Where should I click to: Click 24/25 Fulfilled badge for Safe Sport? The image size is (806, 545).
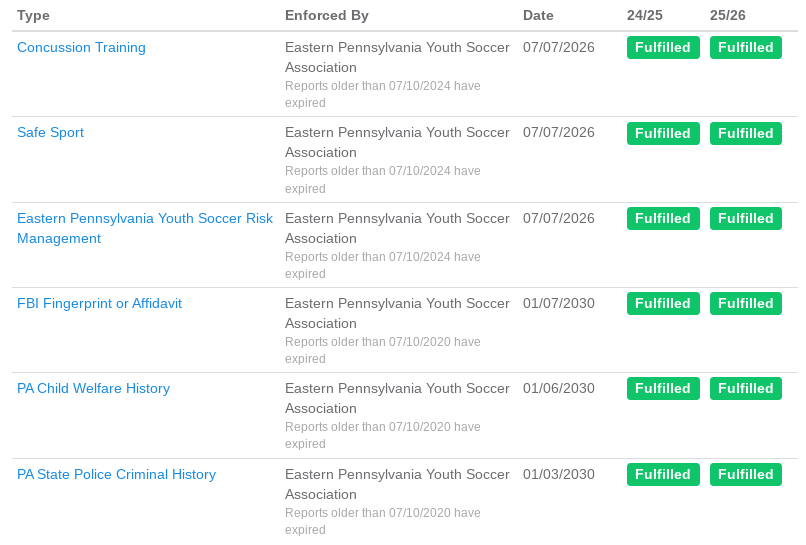coord(663,133)
